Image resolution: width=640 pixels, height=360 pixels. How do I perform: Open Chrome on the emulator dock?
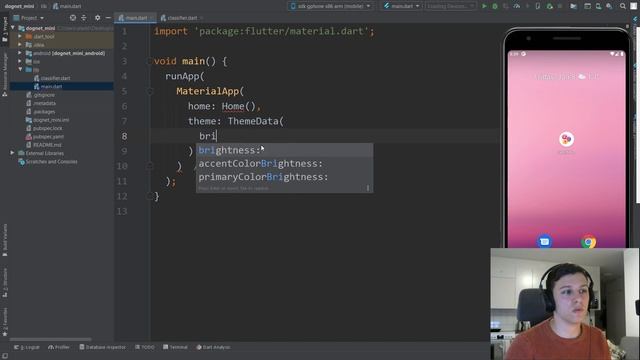pyautogui.click(x=588, y=242)
